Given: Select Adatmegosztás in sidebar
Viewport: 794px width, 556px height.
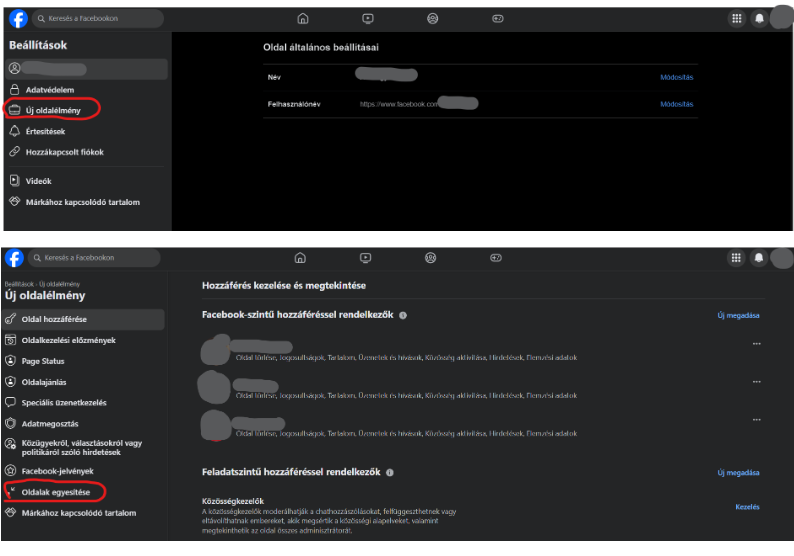Looking at the screenshot, I should click(x=84, y=424).
